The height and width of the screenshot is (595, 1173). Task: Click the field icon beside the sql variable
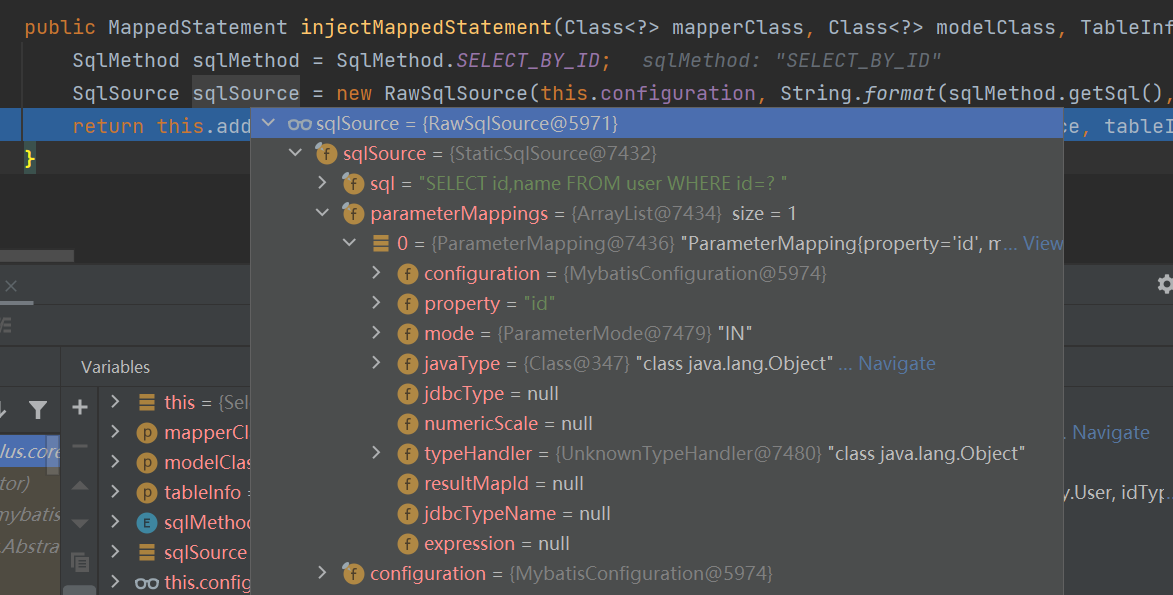pyautogui.click(x=354, y=183)
